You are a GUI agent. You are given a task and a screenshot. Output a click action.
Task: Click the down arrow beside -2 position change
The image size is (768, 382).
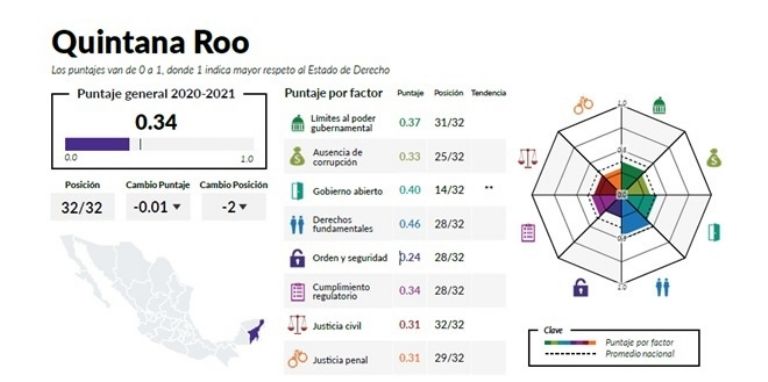(x=242, y=207)
